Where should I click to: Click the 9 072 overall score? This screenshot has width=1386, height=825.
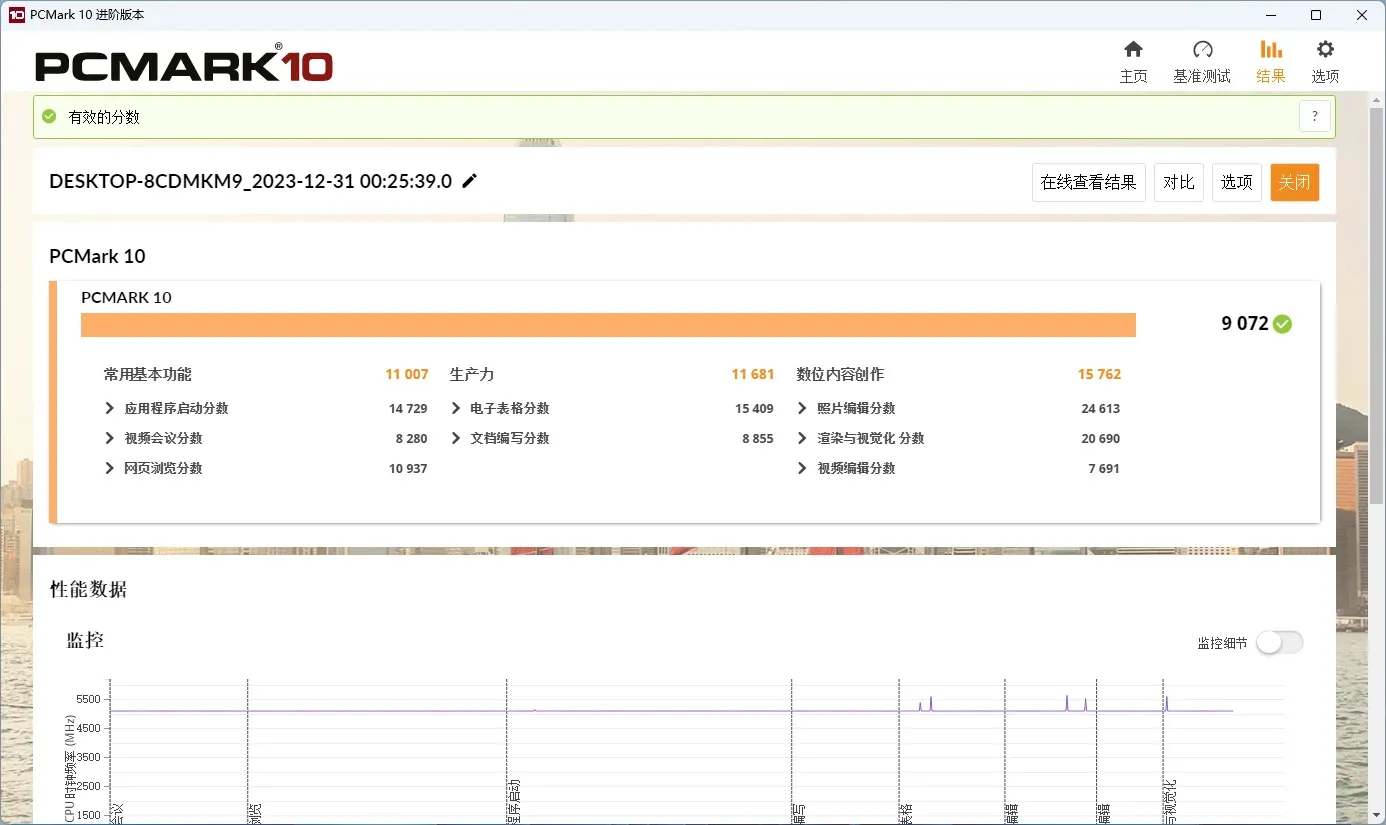[x=1245, y=324]
